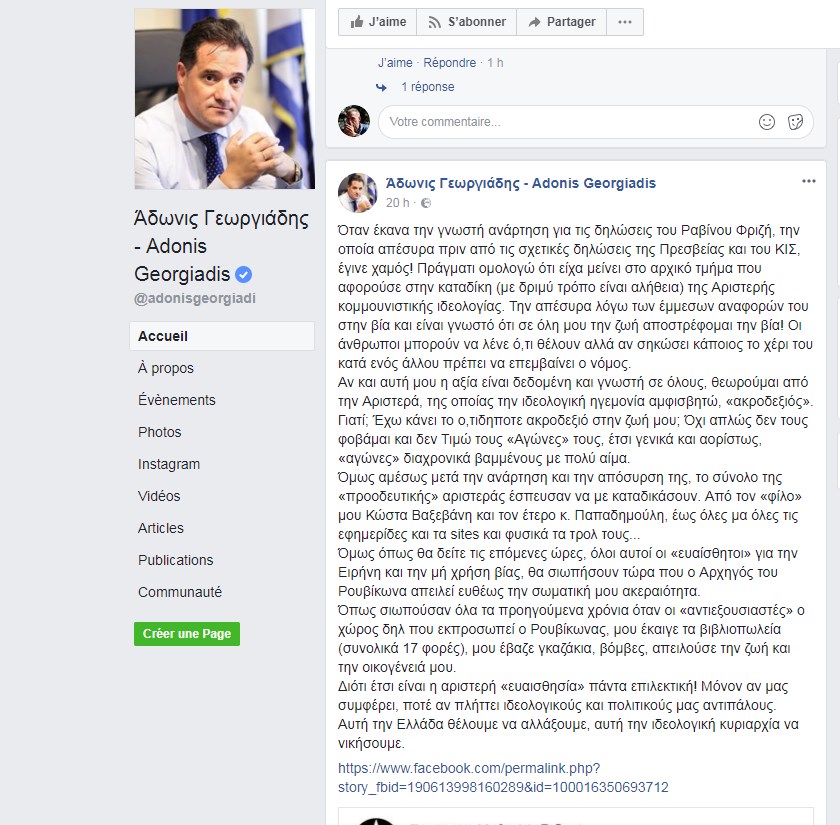Share the page with Partager
This screenshot has height=825, width=840.
pyautogui.click(x=561, y=22)
